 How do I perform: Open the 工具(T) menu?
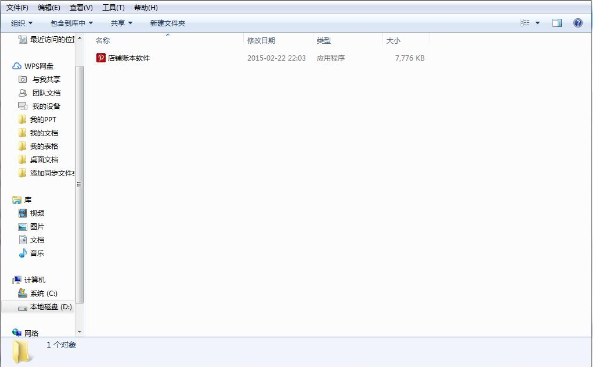point(113,8)
